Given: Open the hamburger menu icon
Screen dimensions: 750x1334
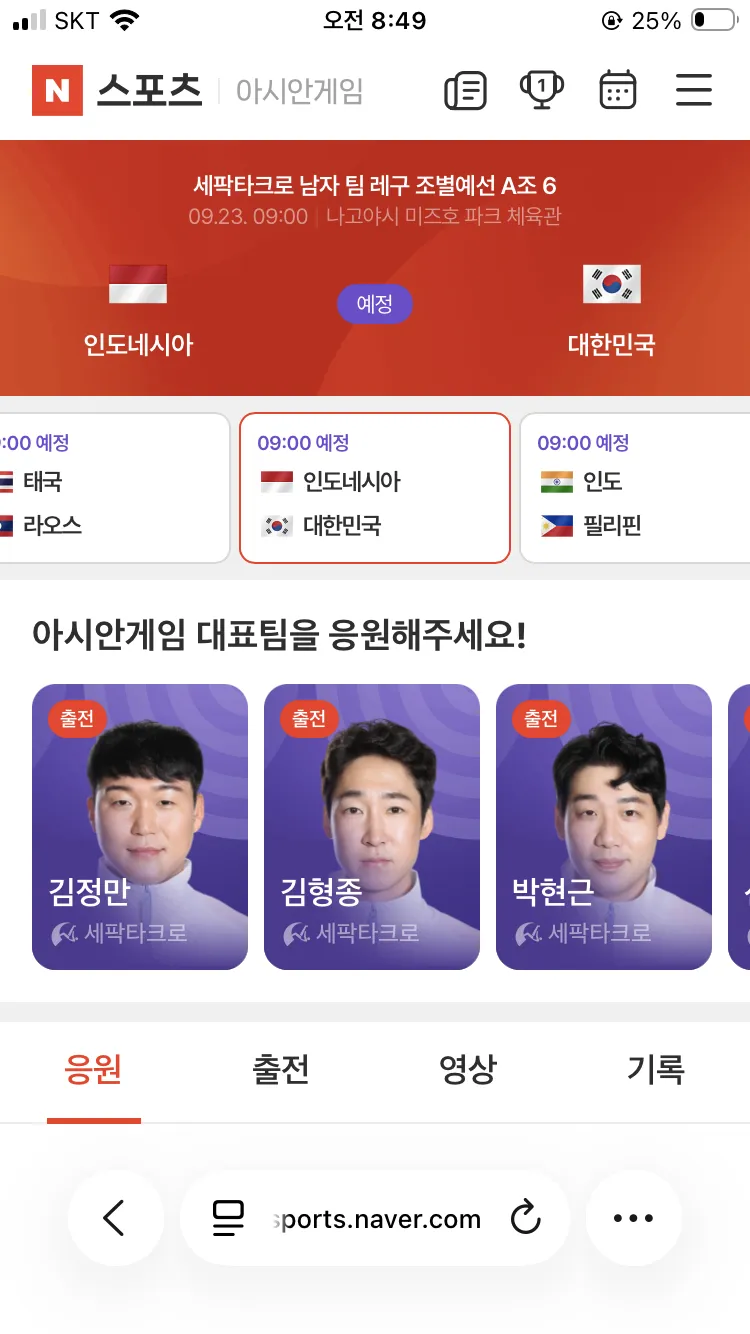Looking at the screenshot, I should click(693, 90).
